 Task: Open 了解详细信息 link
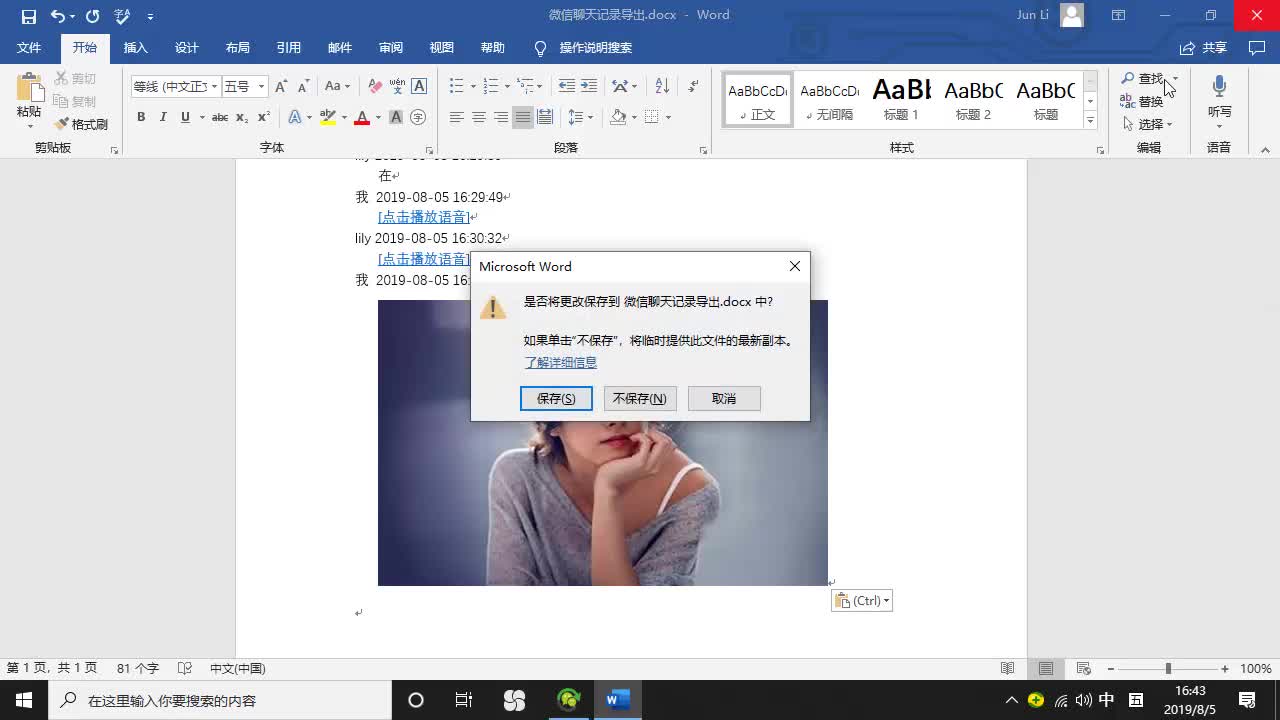[x=560, y=362]
